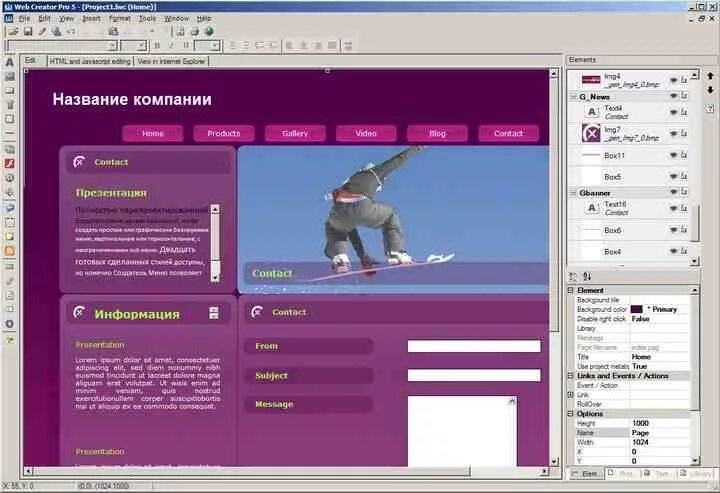
Task: Toggle visibility eye for Gbanner group
Action: (673, 192)
